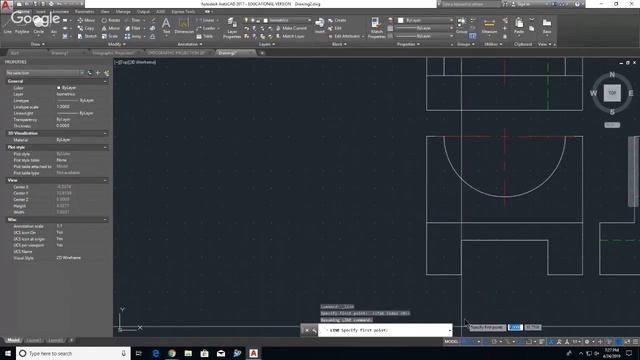Toggle Clean Screen in the status bar
The width and height of the screenshot is (640, 360).
coord(627,342)
